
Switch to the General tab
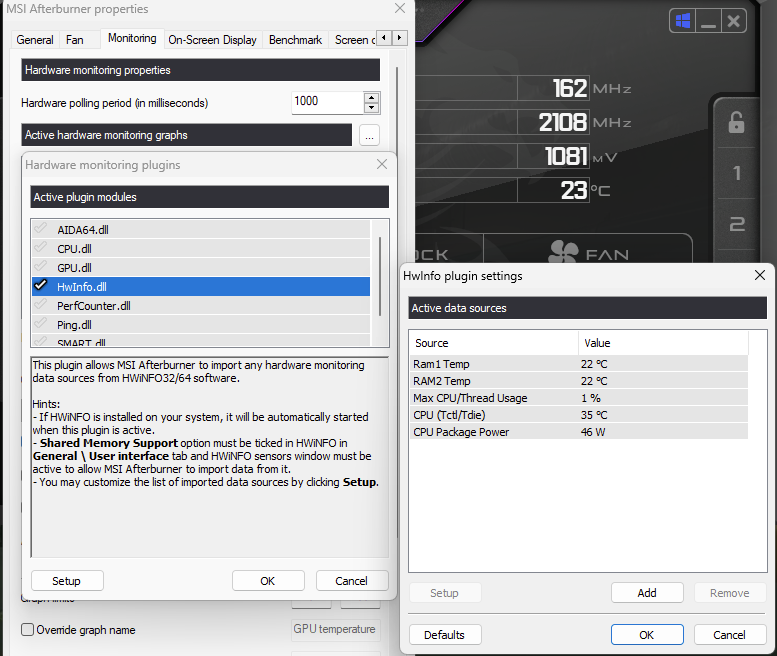click(x=35, y=40)
